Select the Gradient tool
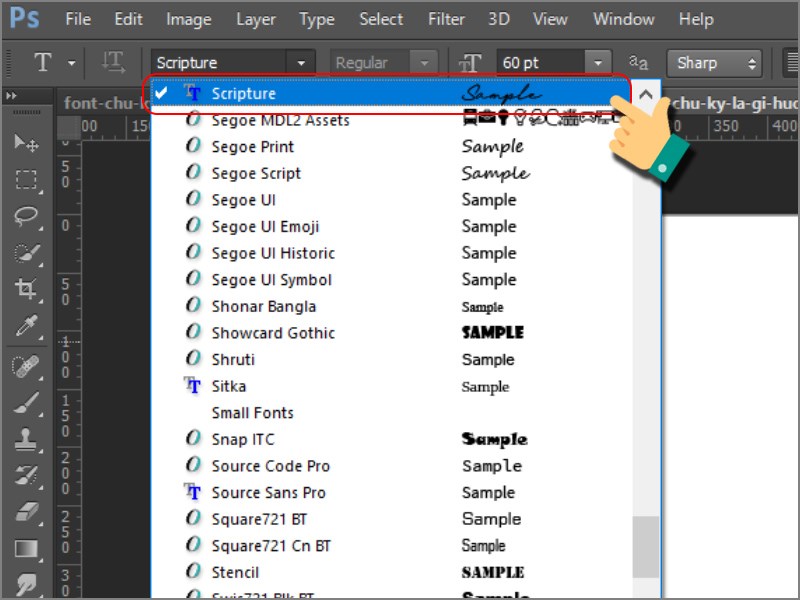800x600 pixels. [26, 549]
